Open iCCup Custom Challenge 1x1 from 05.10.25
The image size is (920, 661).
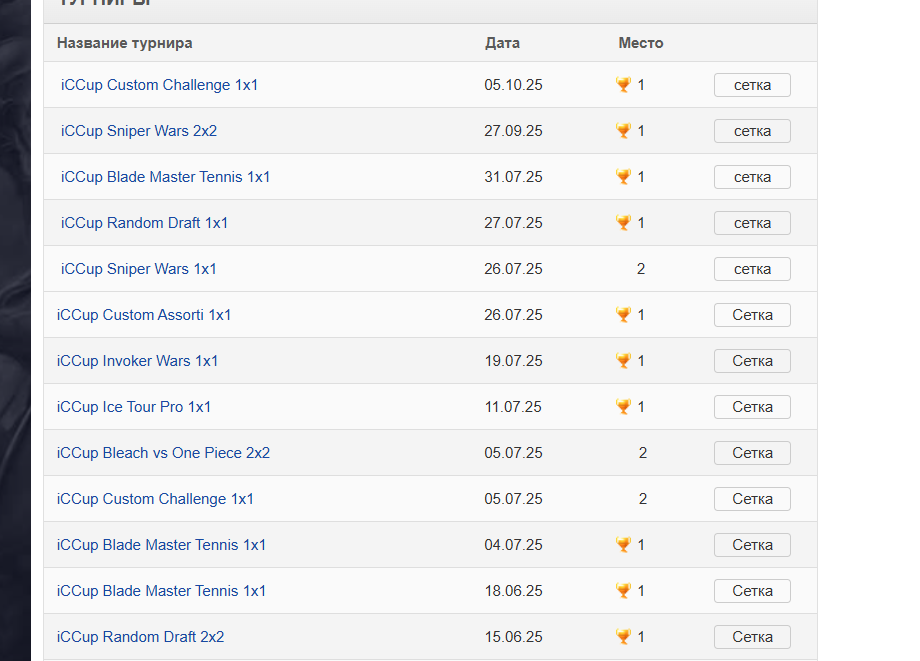(159, 85)
